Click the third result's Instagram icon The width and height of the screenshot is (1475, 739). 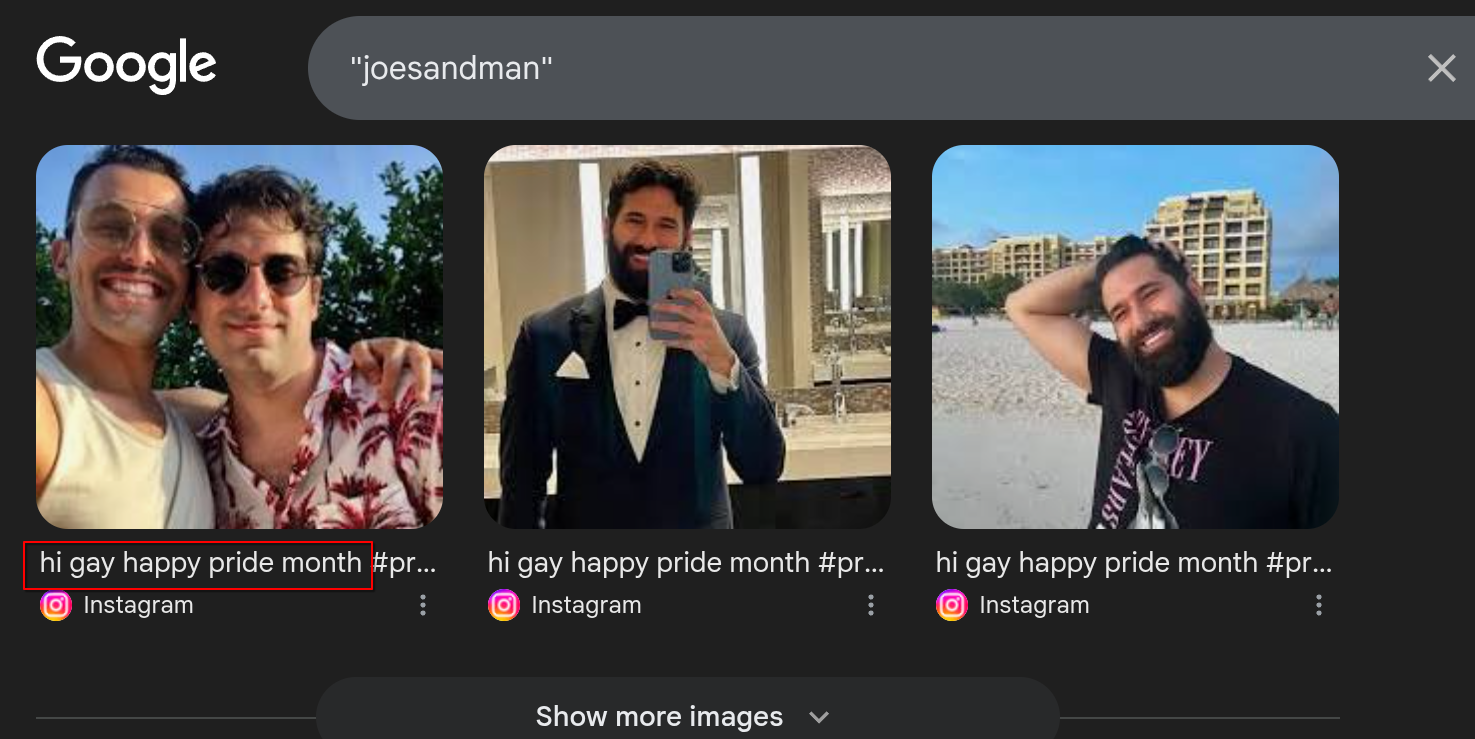point(952,605)
